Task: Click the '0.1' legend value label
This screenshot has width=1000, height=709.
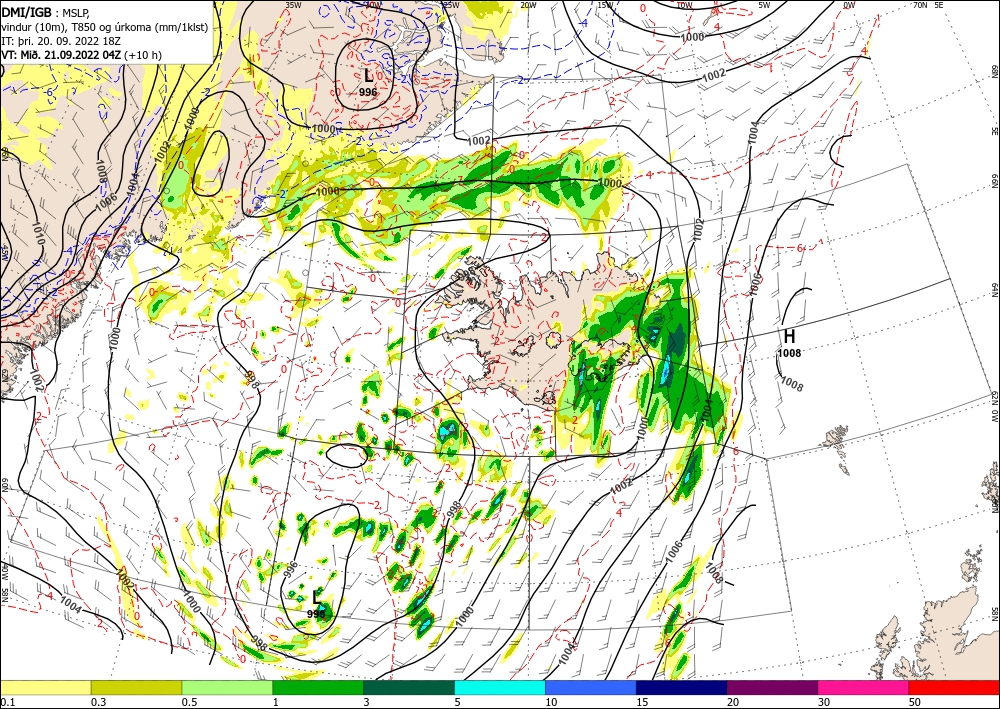Action: coord(6,702)
